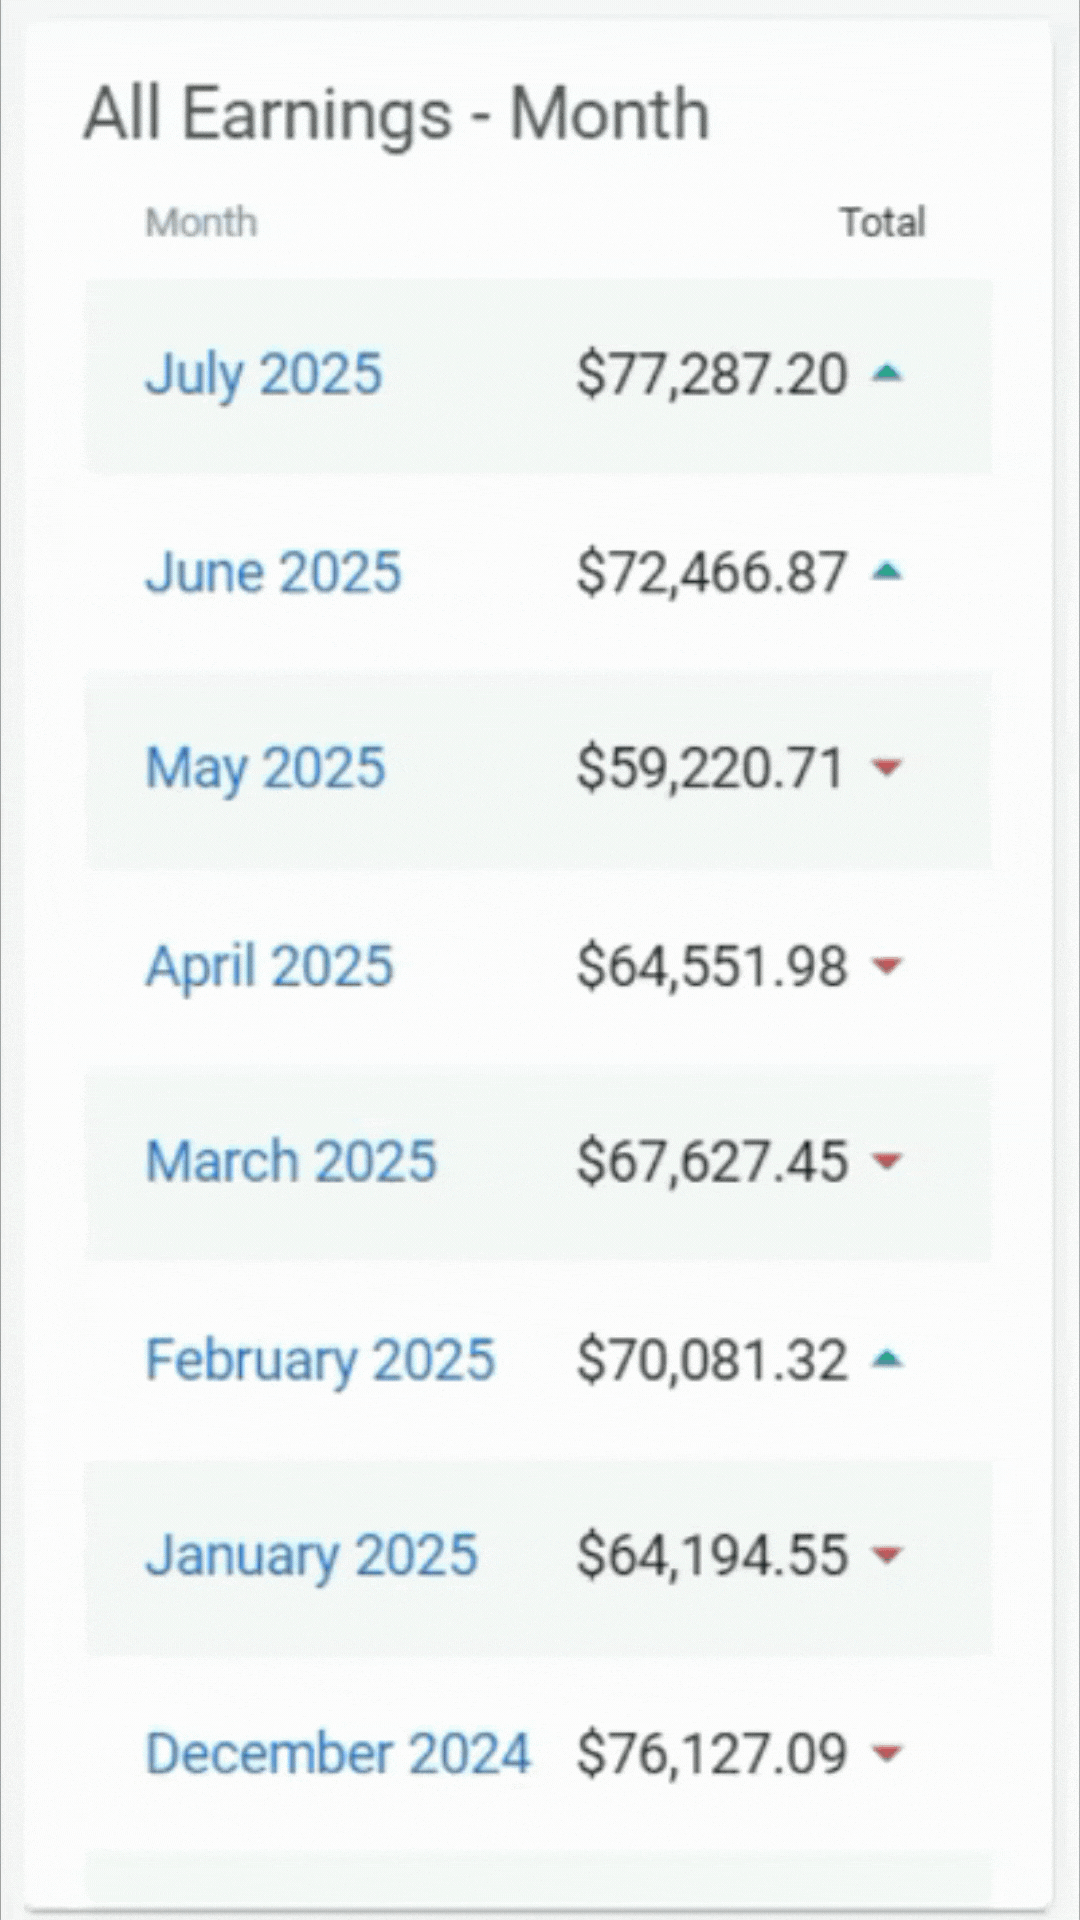Open the April 2025 earnings link

point(270,966)
